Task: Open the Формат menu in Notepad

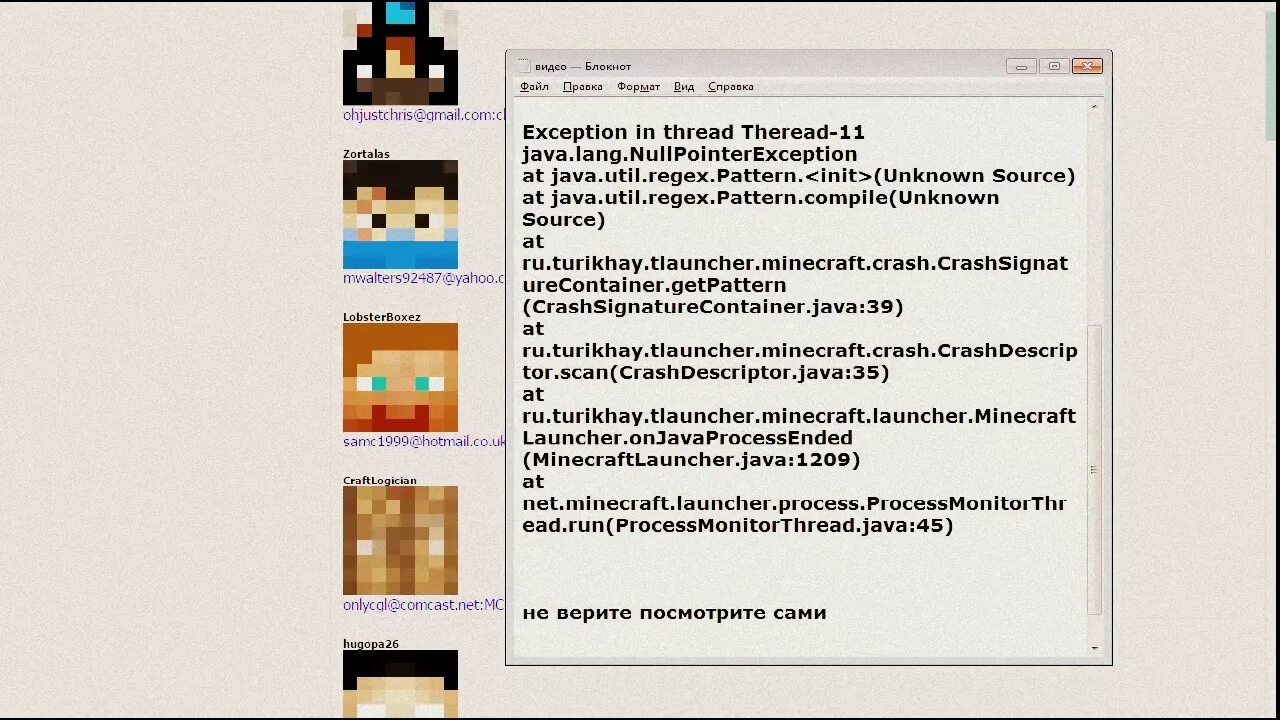Action: tap(638, 87)
